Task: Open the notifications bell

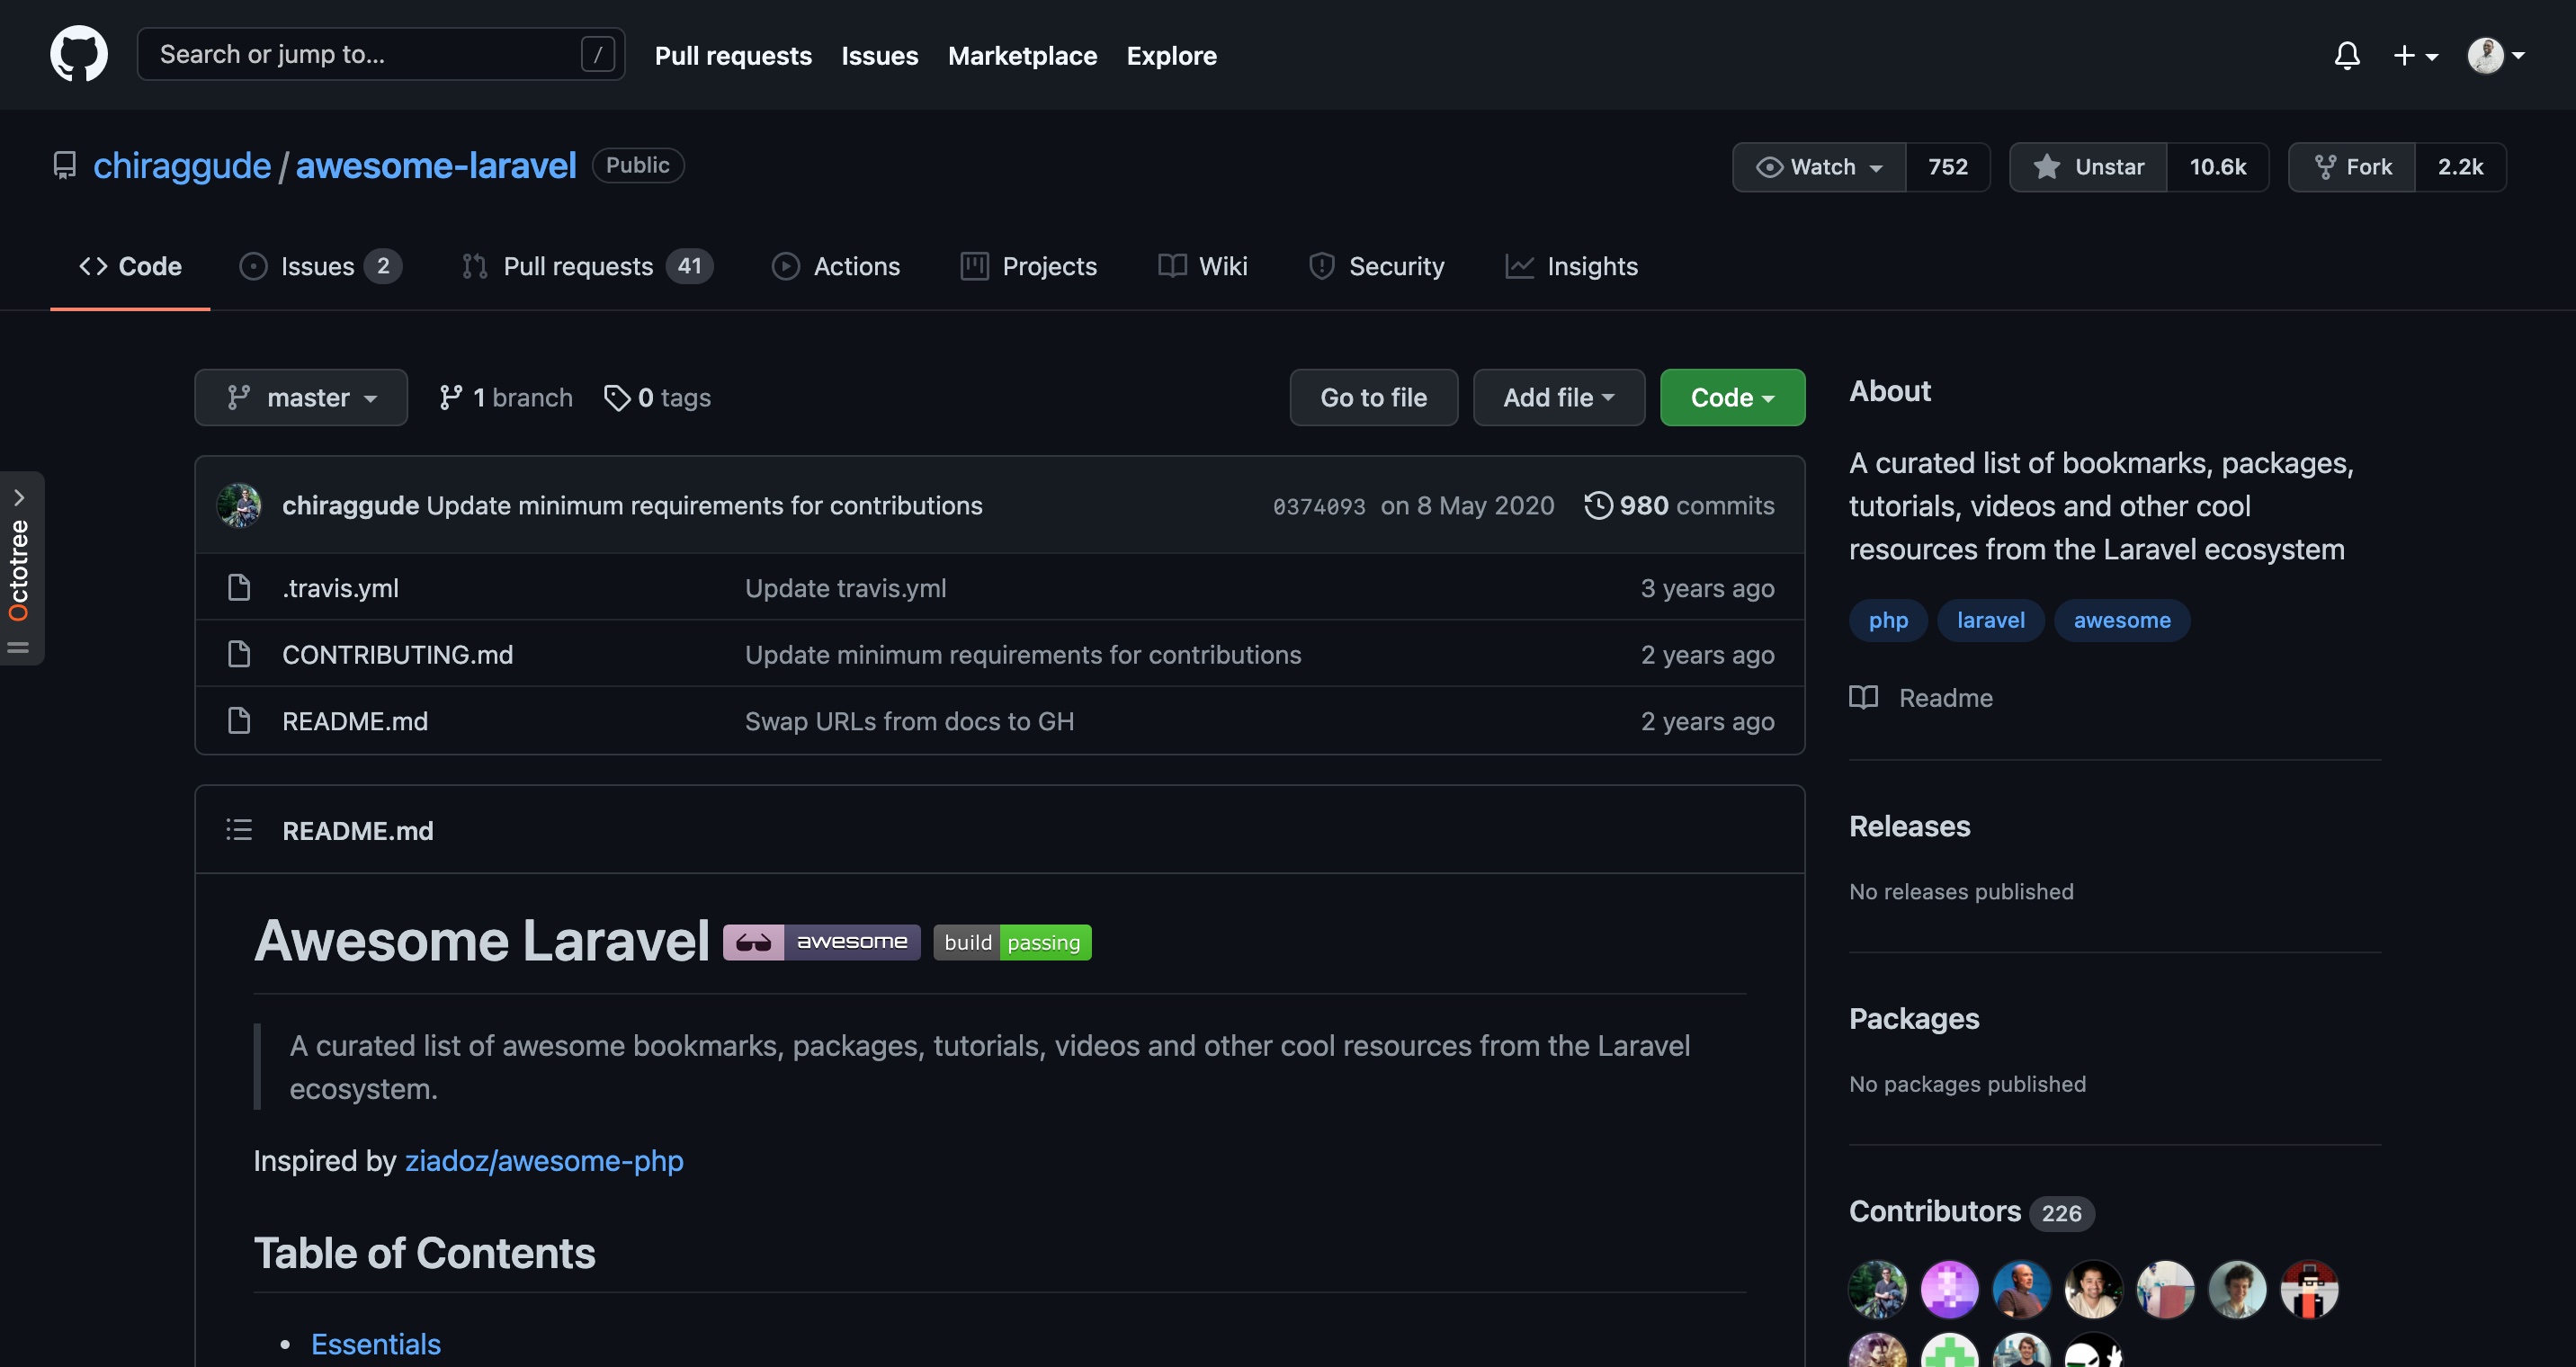Action: 2346,55
